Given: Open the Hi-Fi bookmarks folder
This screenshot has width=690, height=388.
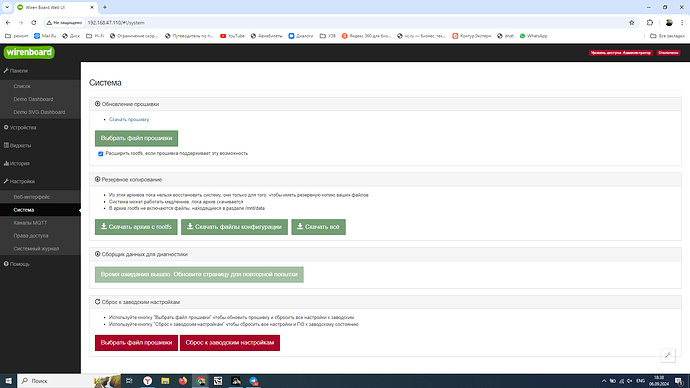Looking at the screenshot, I should click(95, 36).
